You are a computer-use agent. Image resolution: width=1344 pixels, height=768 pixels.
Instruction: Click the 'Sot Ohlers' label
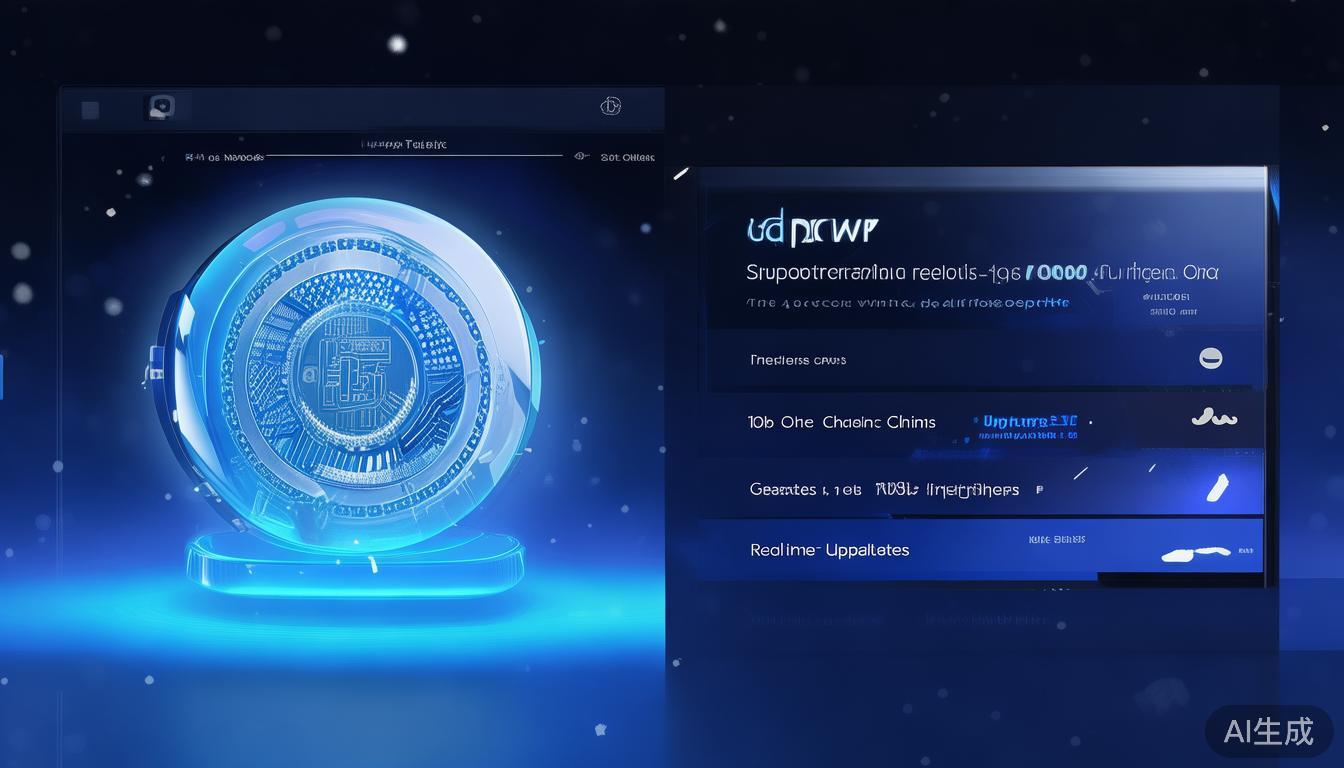point(627,157)
